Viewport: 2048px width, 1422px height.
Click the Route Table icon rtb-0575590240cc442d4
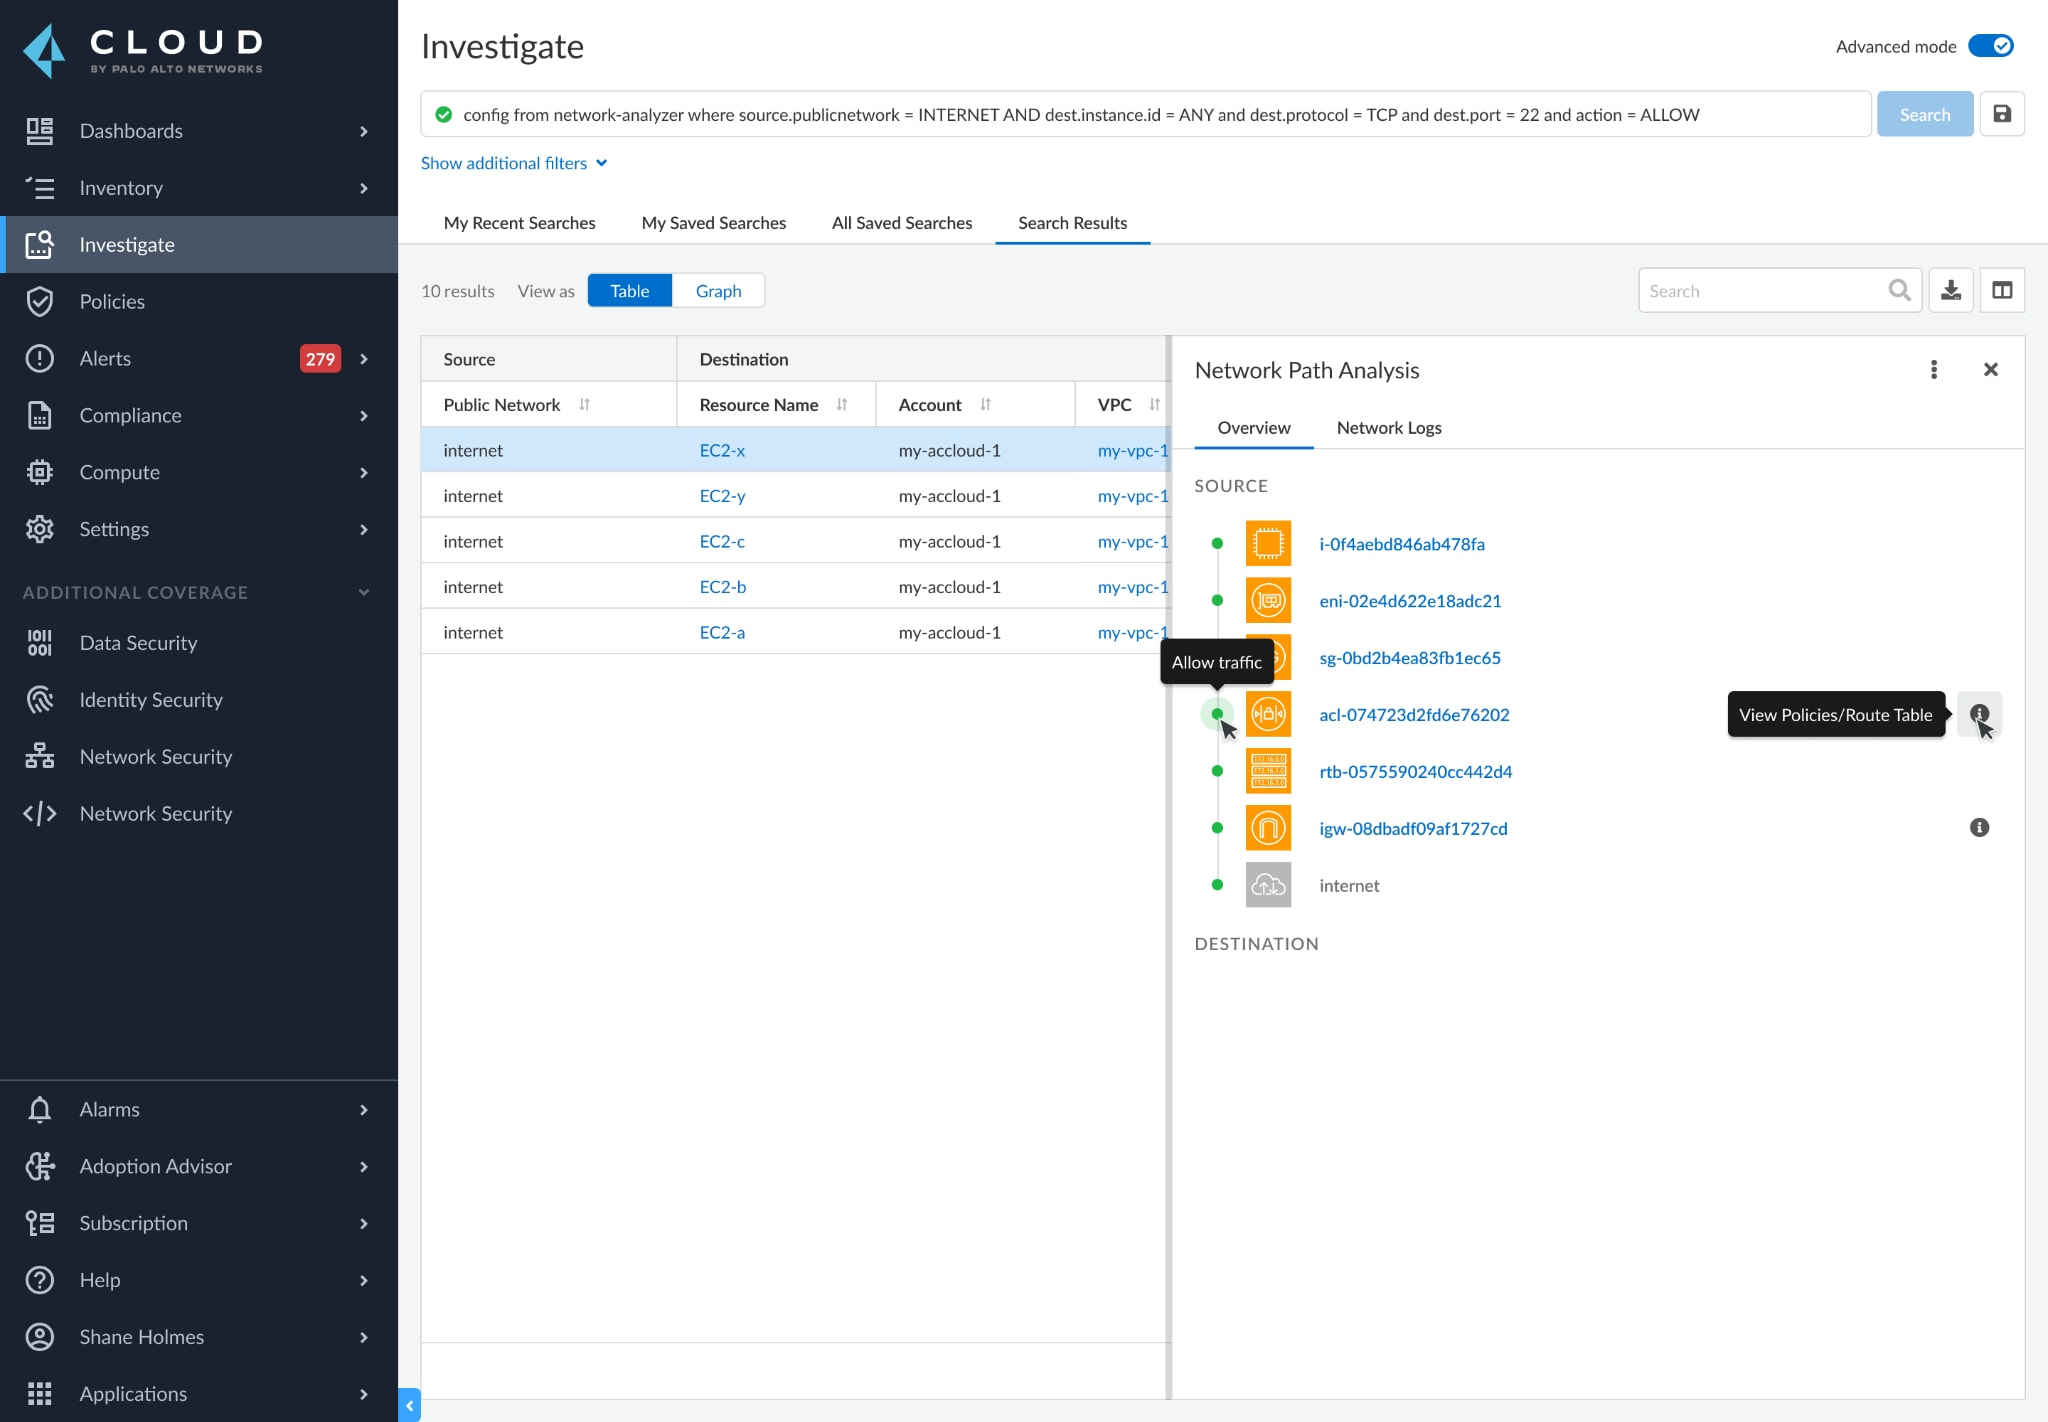pyautogui.click(x=1267, y=770)
